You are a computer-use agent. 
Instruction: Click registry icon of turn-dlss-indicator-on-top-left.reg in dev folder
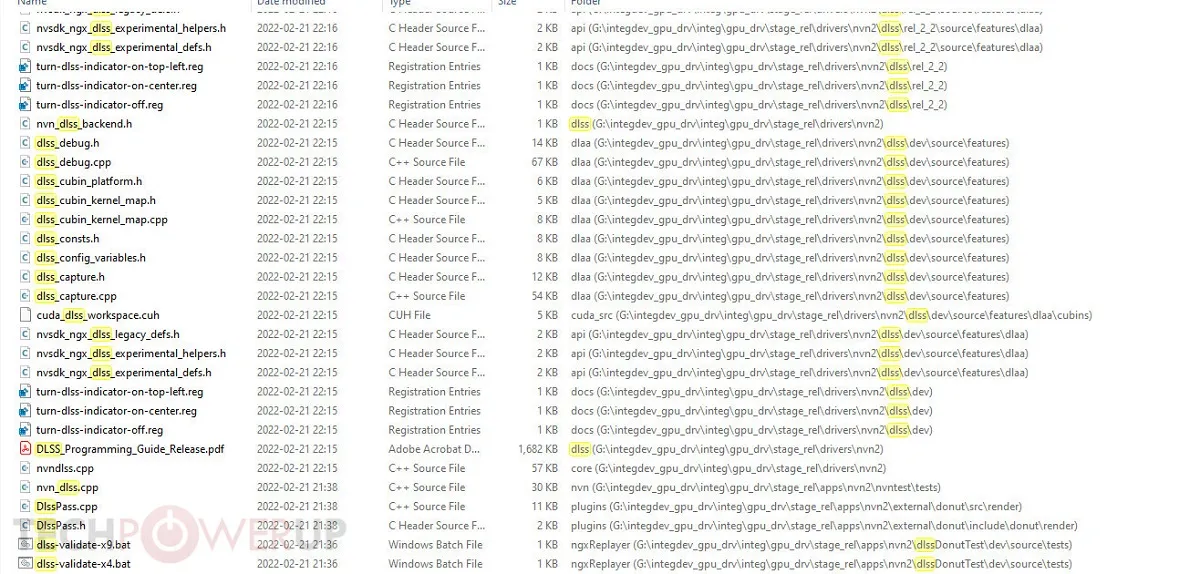(26, 392)
